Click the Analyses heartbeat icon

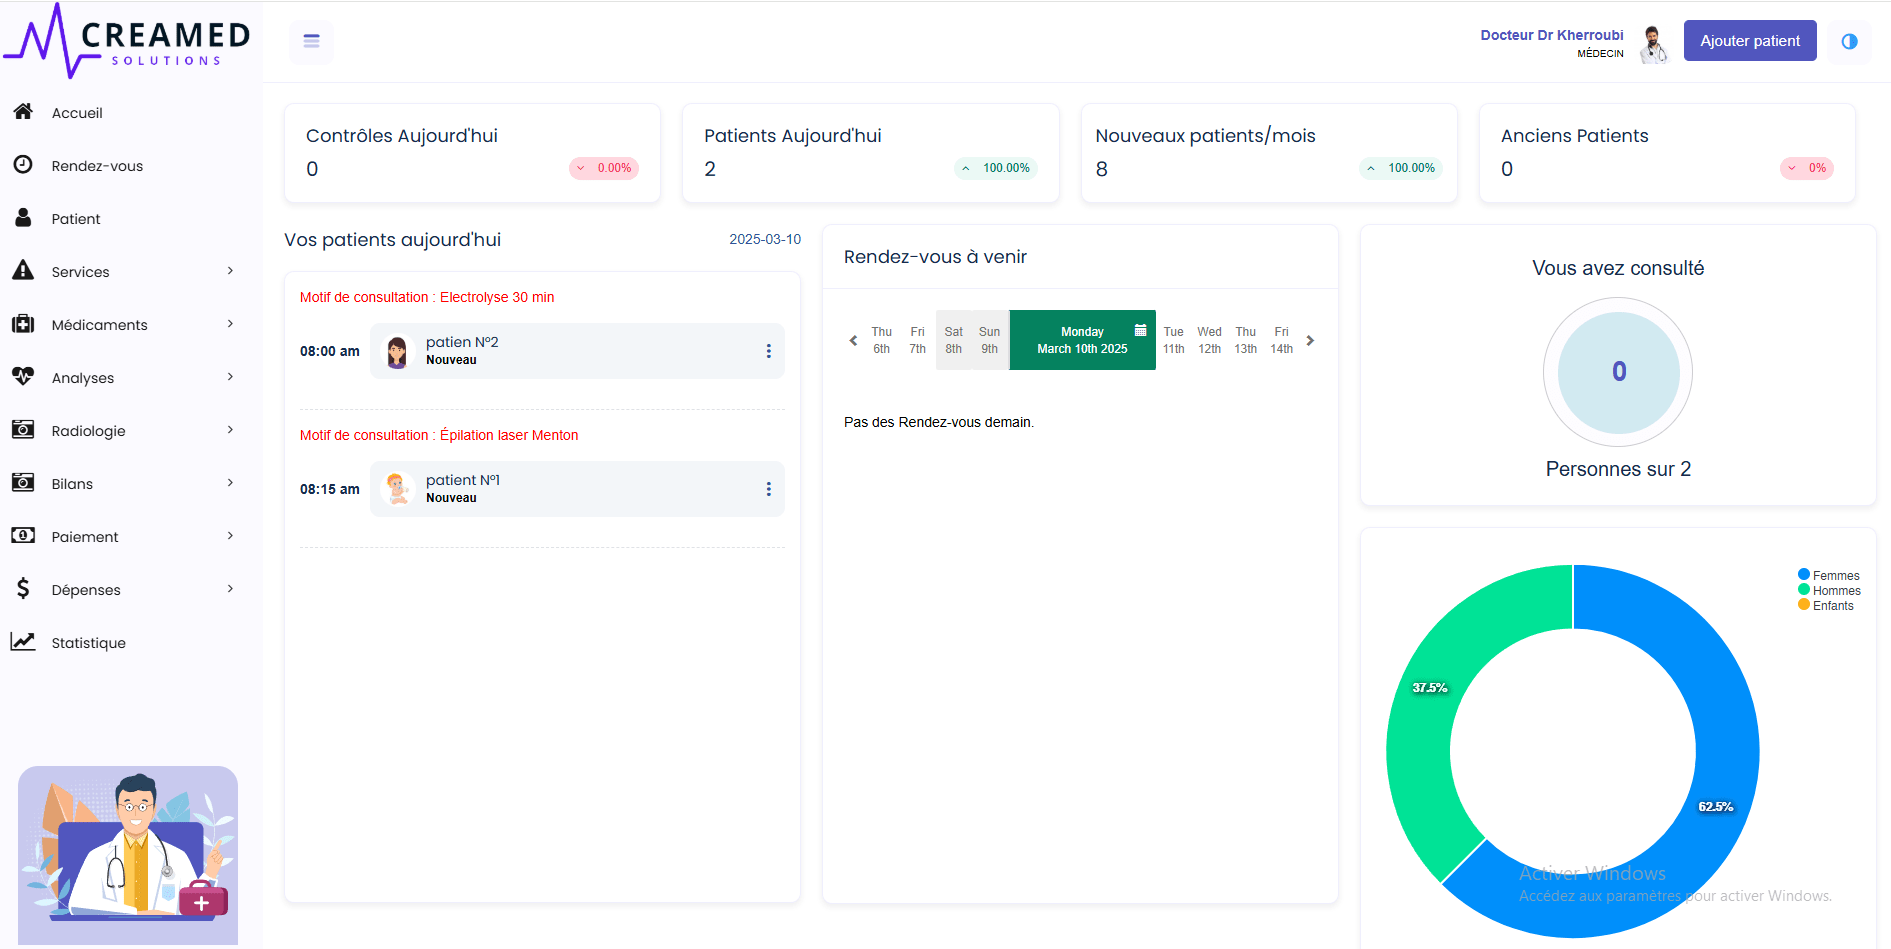click(x=23, y=377)
